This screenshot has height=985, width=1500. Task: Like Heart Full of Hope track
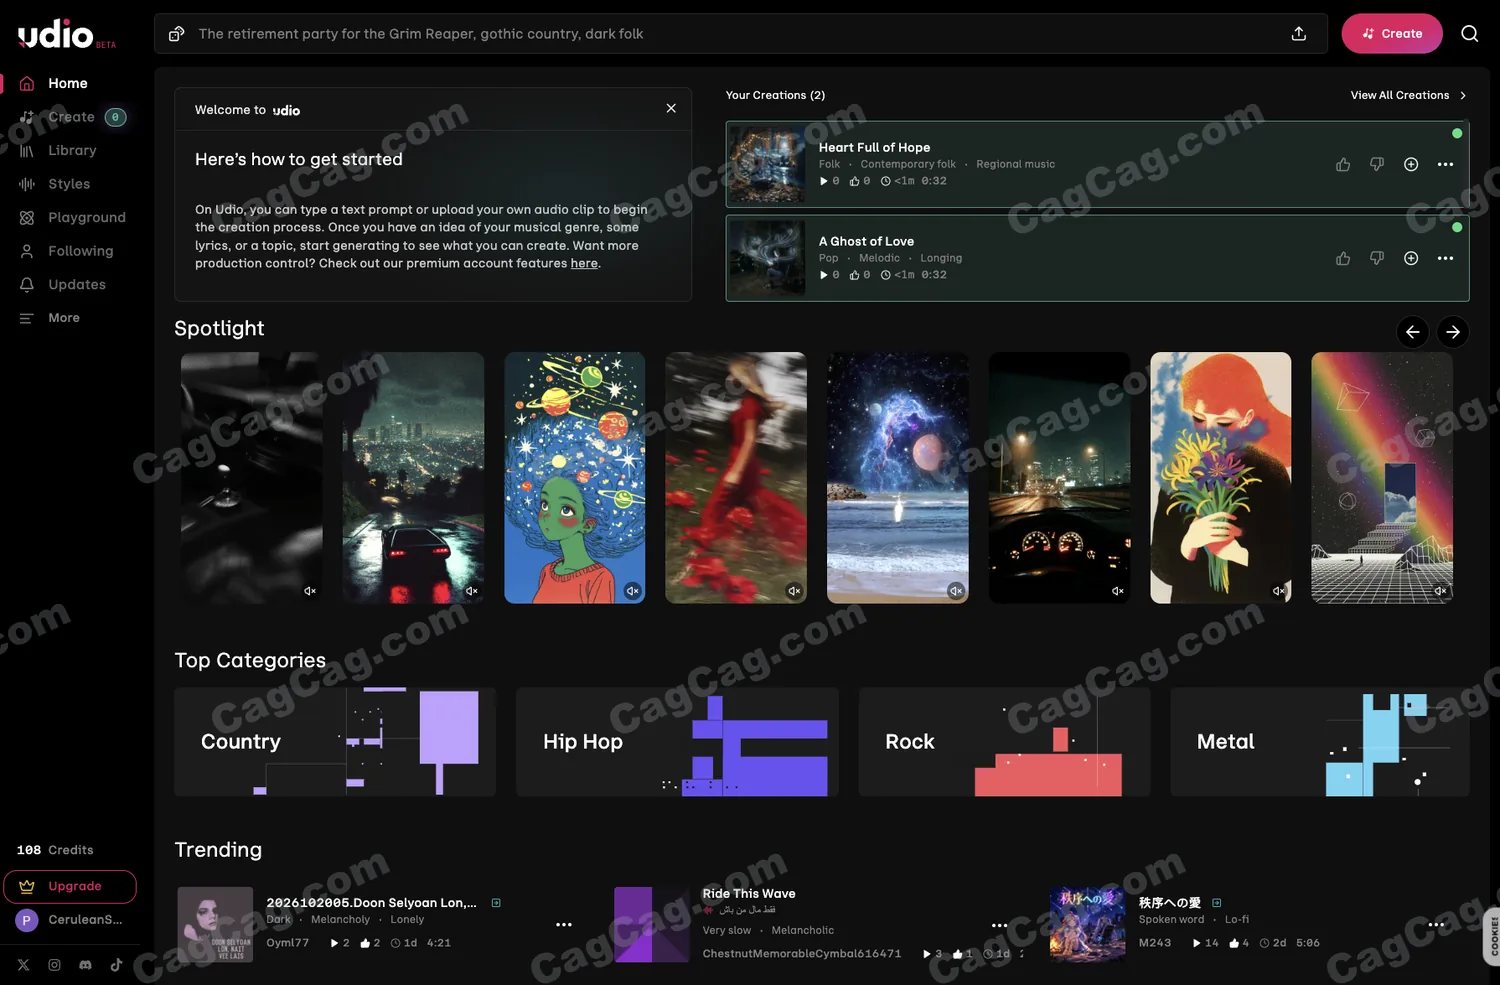click(1343, 164)
